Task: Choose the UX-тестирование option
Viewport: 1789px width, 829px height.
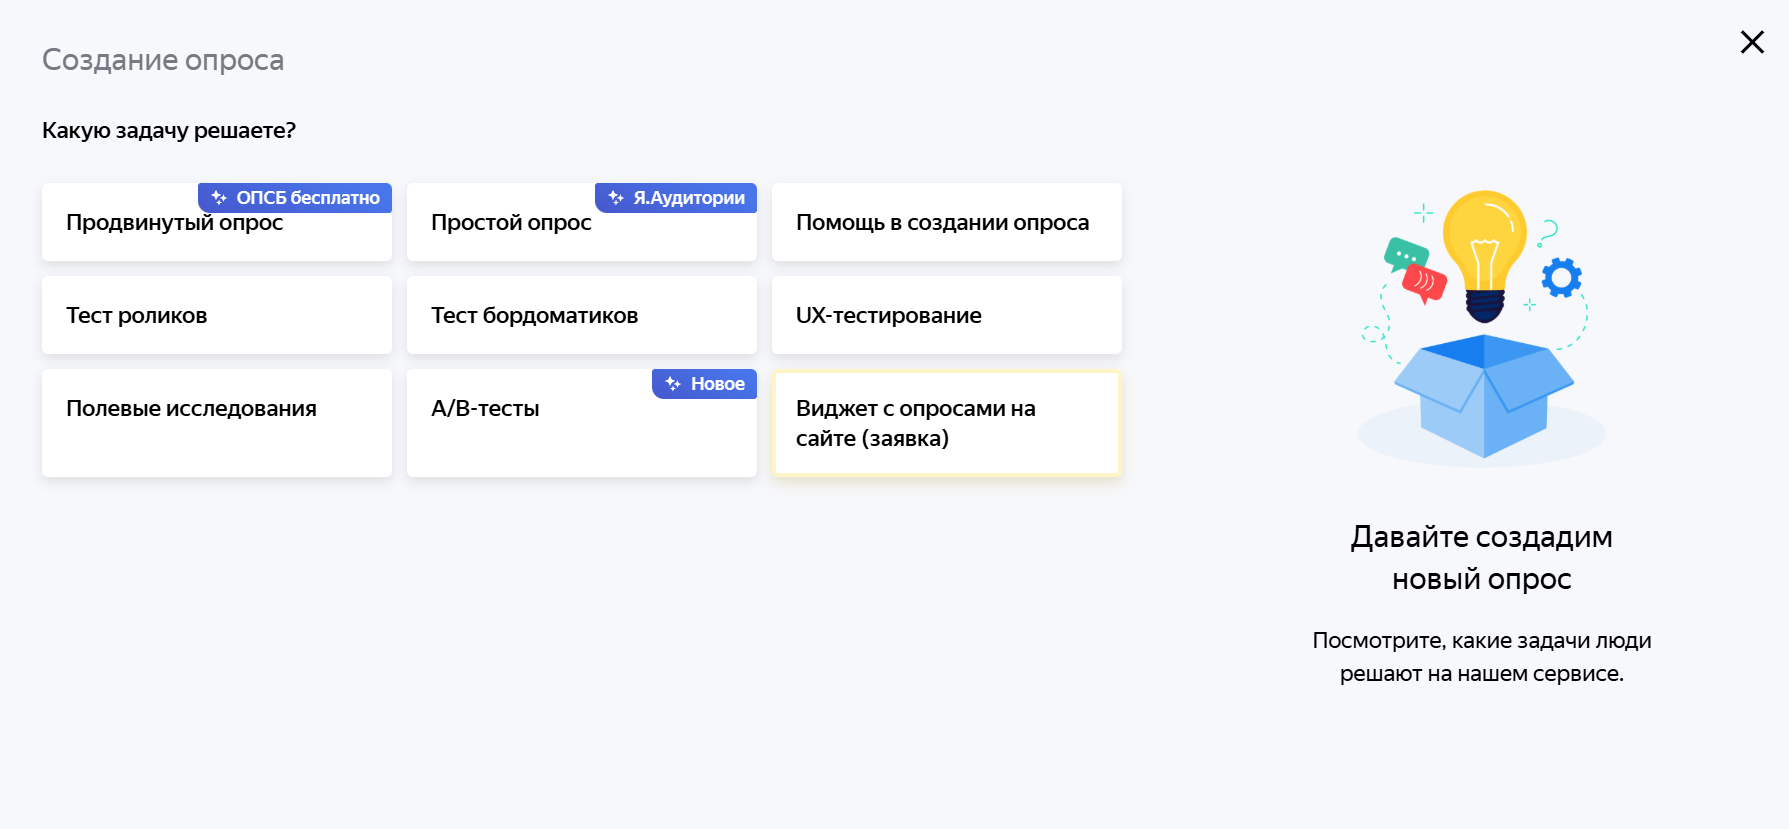Action: coord(946,315)
